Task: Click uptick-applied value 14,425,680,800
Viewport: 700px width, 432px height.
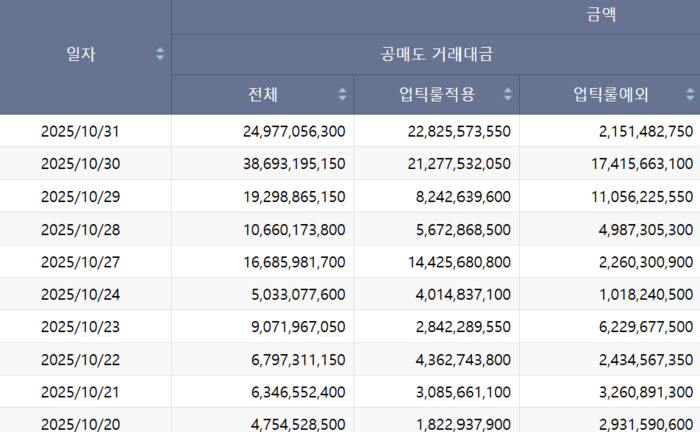Action: point(459,262)
